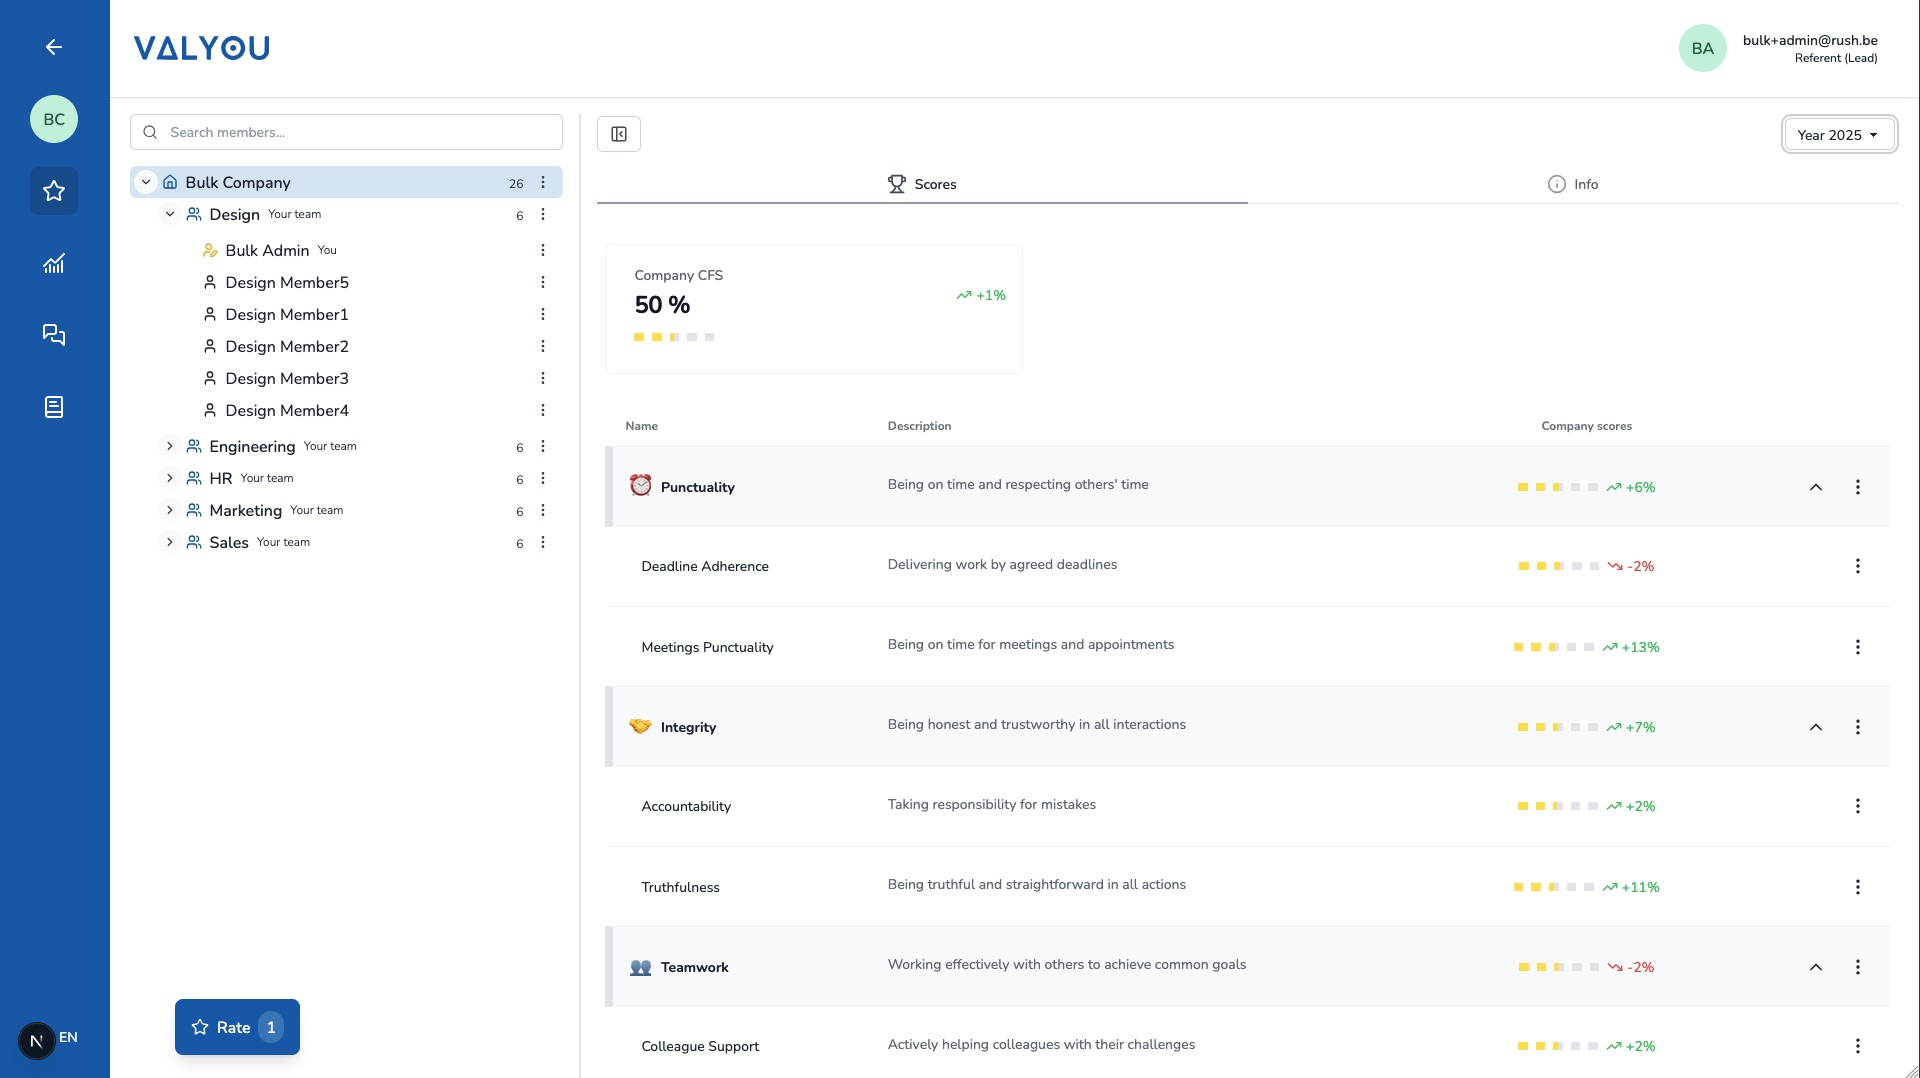This screenshot has height=1078, width=1920.
Task: Focus the Search members field
Action: [346, 132]
